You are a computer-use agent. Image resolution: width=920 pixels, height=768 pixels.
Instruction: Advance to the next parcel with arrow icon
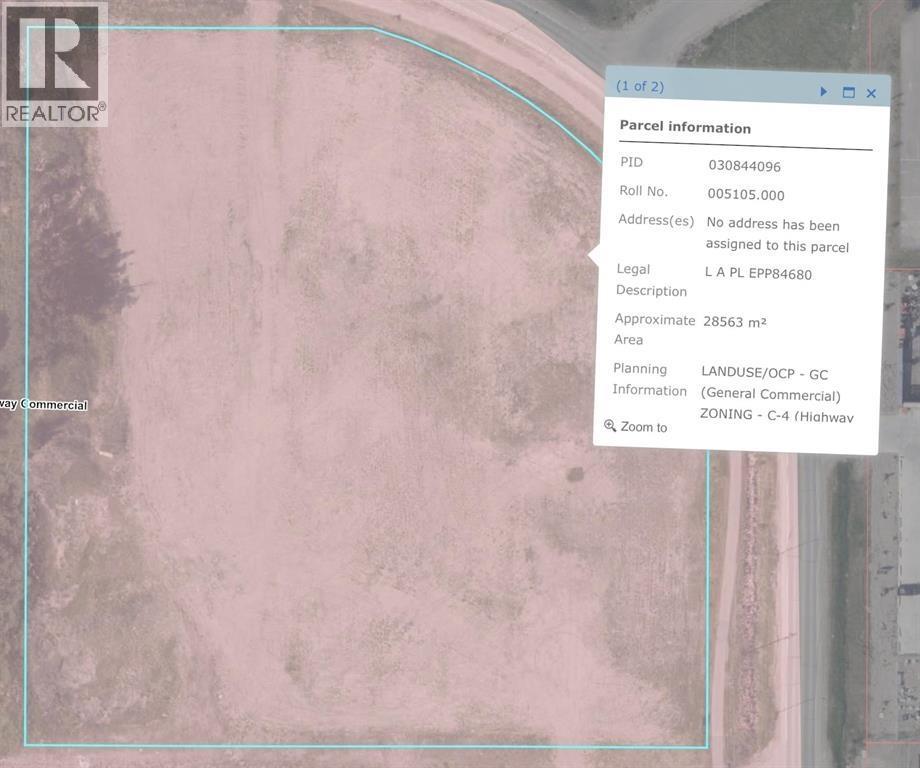coord(822,90)
